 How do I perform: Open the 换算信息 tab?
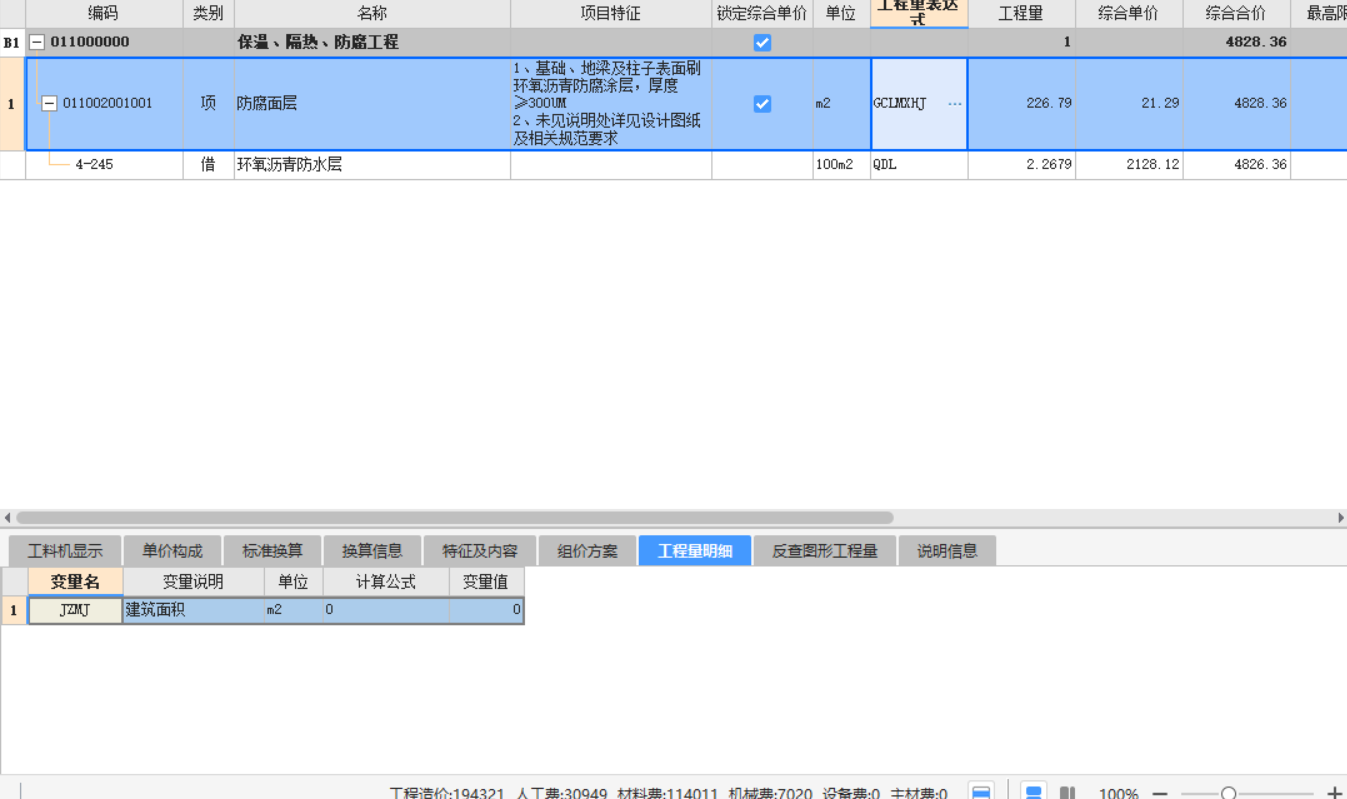coord(372,551)
